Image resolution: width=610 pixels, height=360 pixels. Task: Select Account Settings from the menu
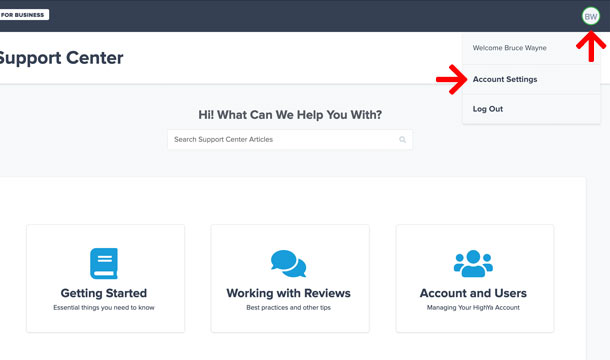(x=505, y=79)
